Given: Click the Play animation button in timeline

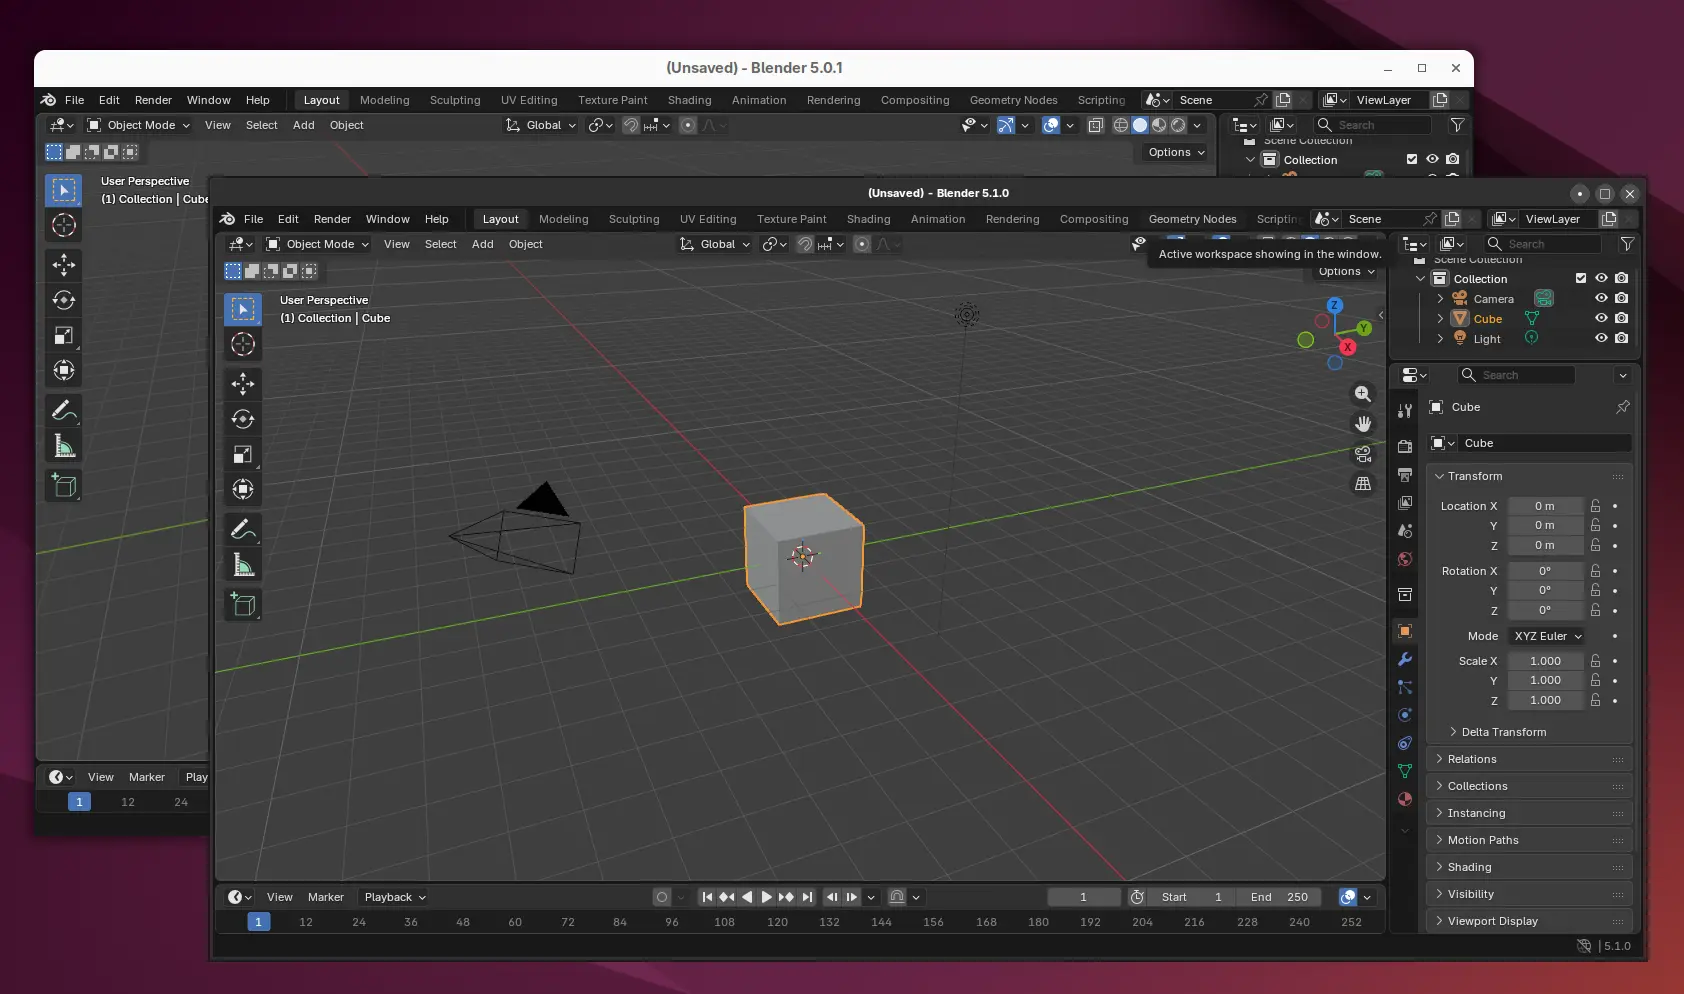Looking at the screenshot, I should [766, 897].
